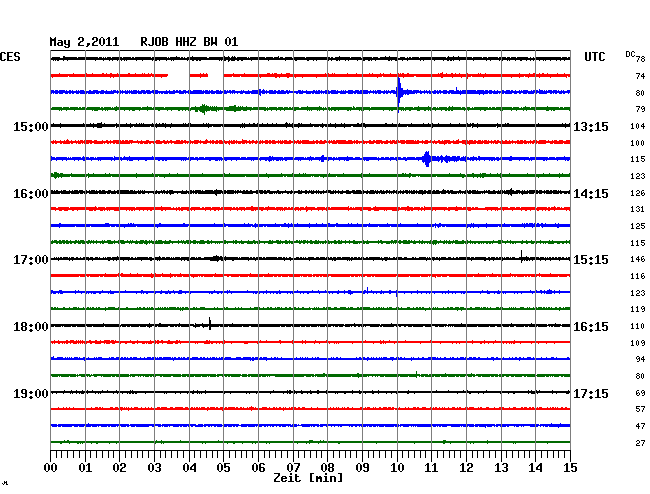Screen dimensions: 650x494
Task: Click the first red trace segment between its gaps
Action: coord(199,75)
